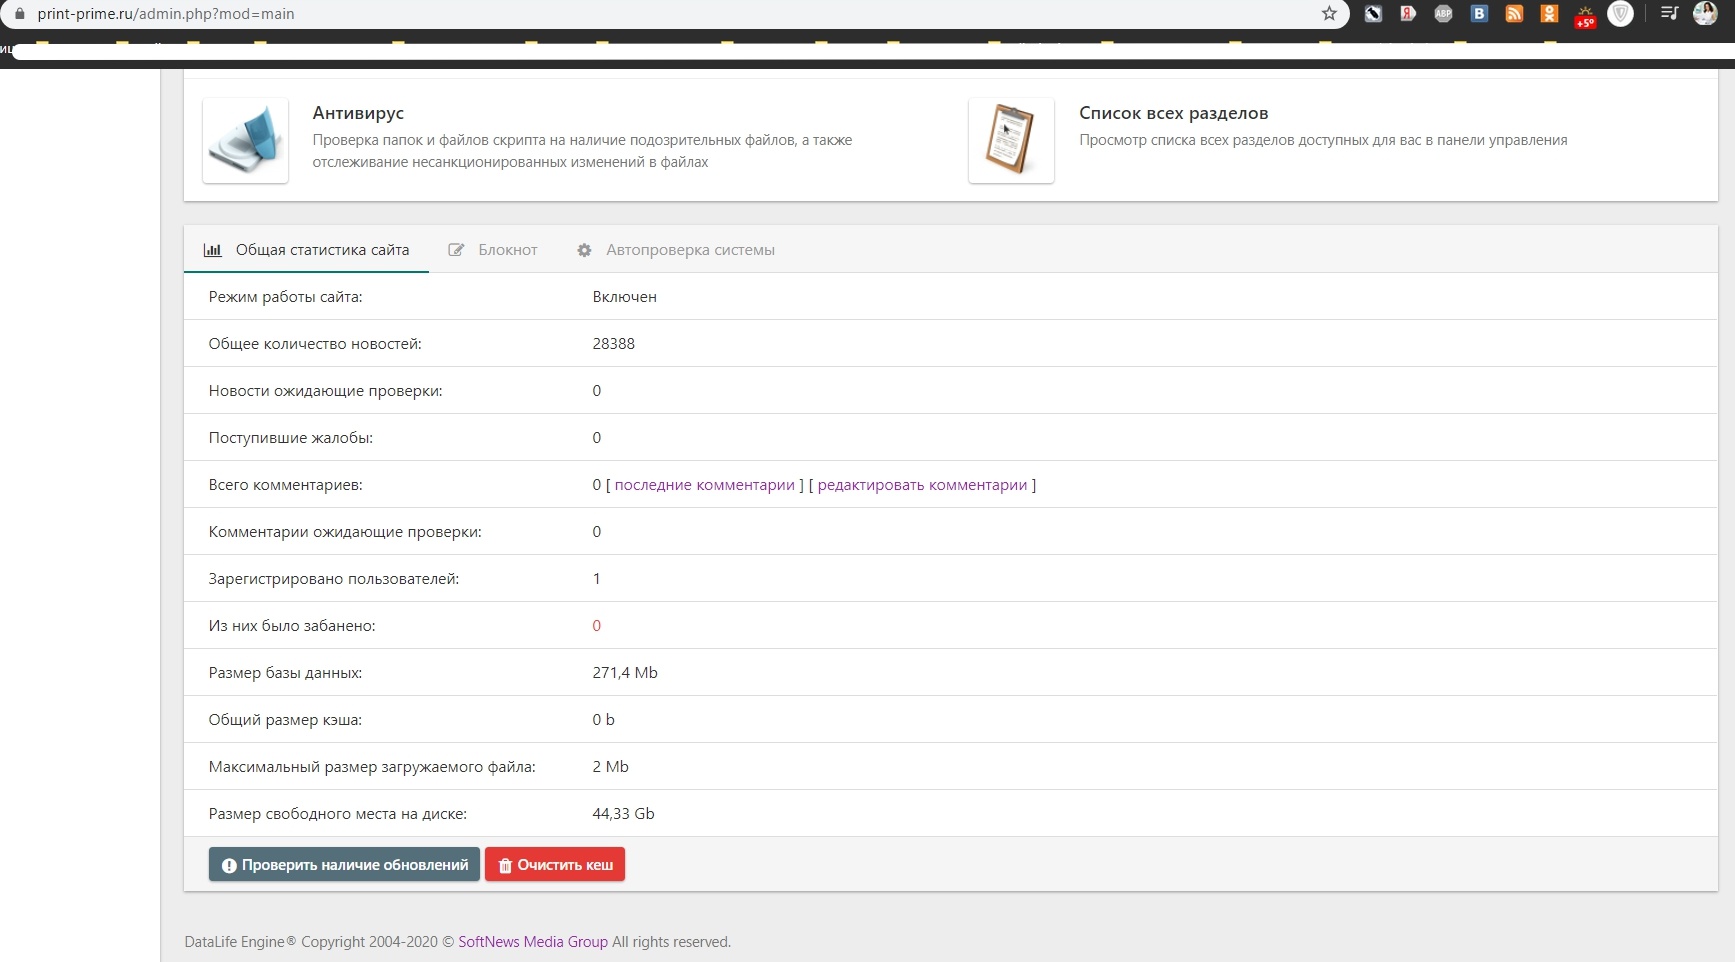1735x962 pixels.
Task: Click the Общее количество новостей label
Action: coord(315,344)
